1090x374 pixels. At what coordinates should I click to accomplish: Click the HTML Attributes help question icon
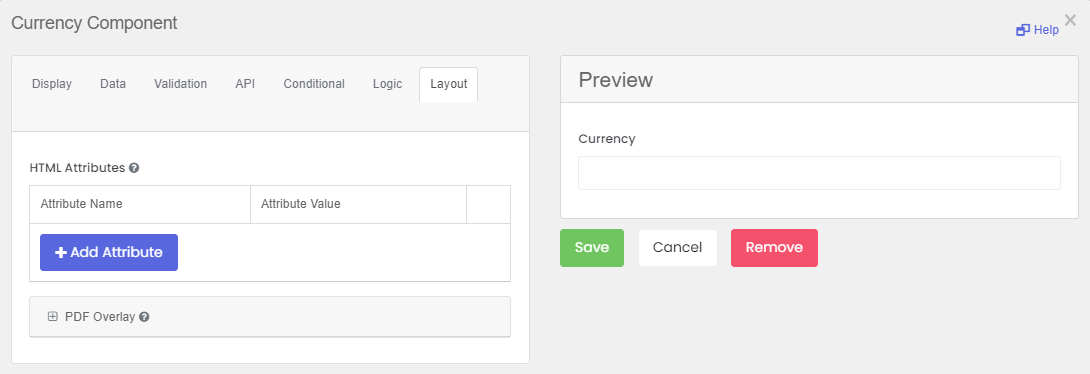134,168
